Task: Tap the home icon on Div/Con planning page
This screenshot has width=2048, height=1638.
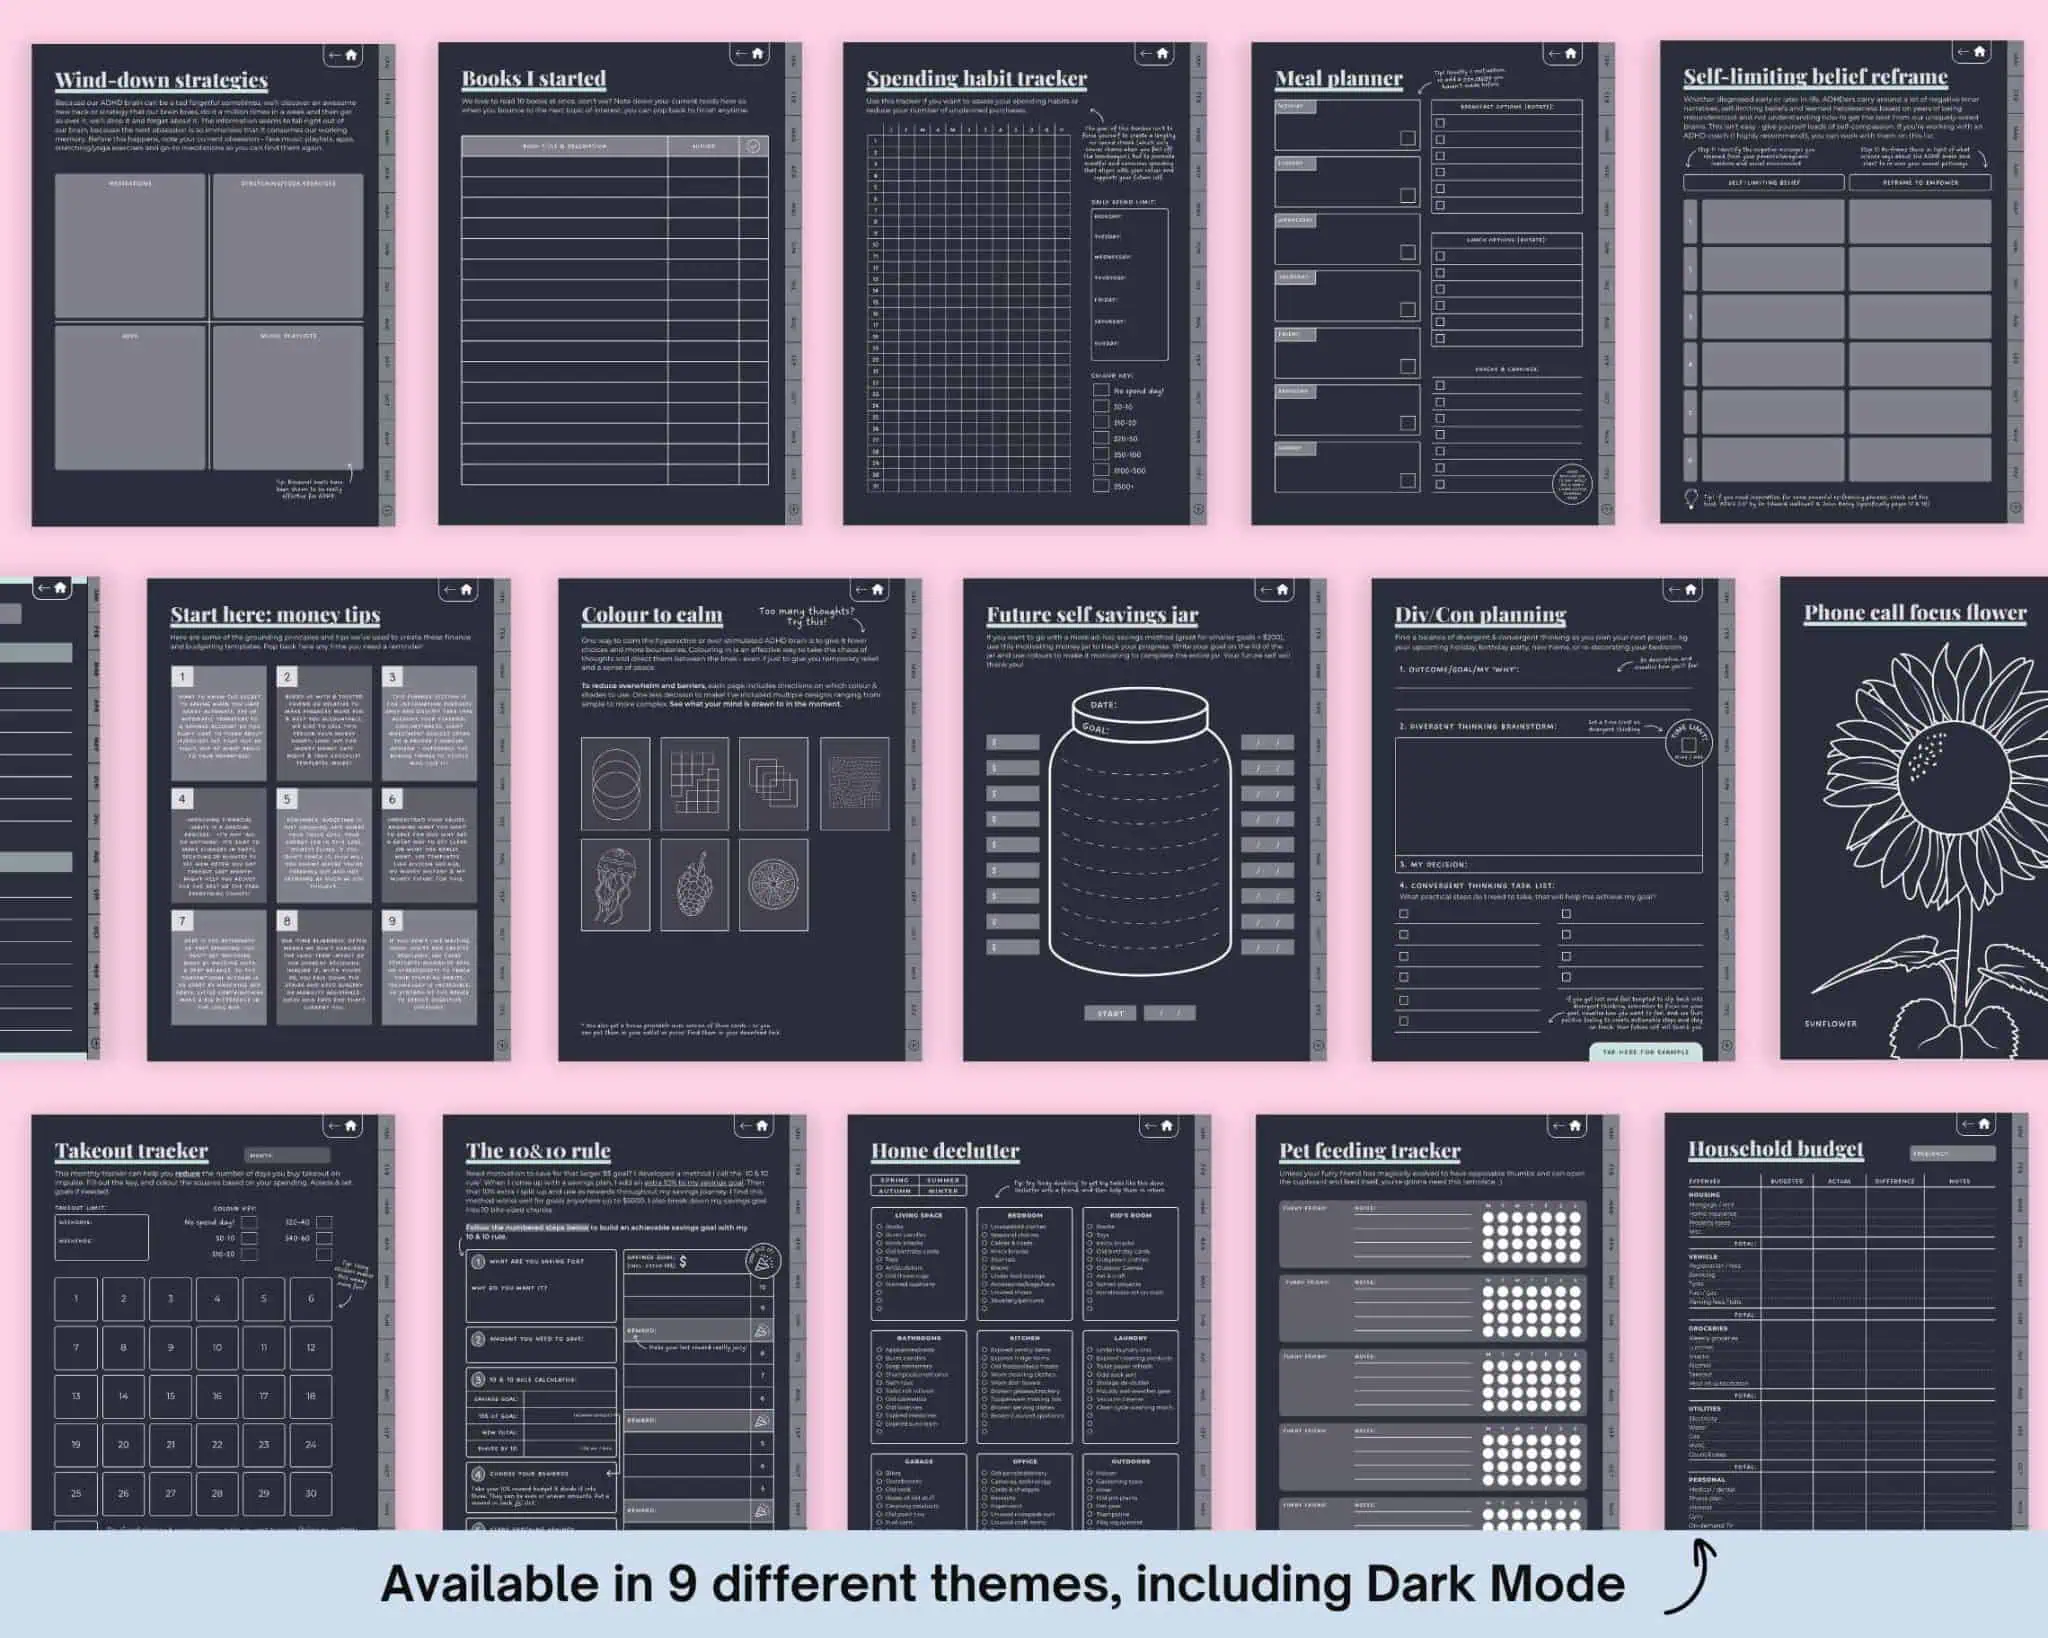Action: pos(1691,590)
